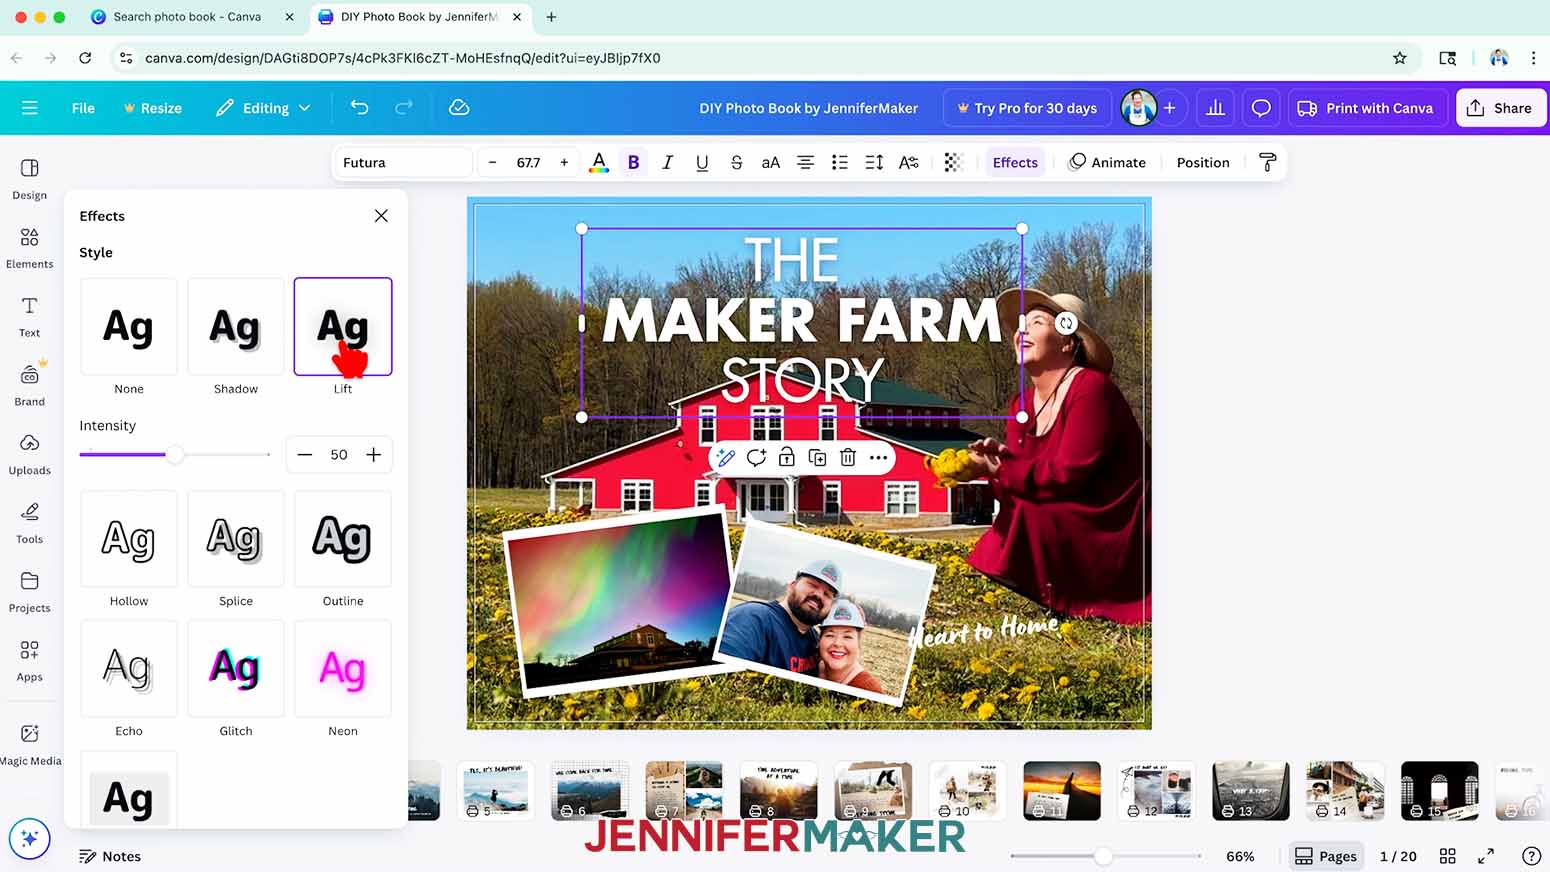Toggle italic formatting
This screenshot has width=1550, height=872.
click(668, 163)
